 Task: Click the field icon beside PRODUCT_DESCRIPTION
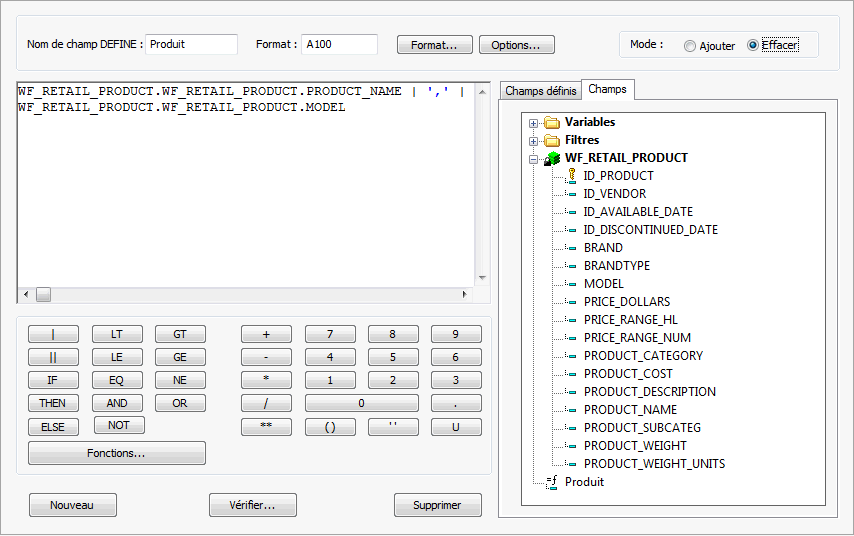pyautogui.click(x=571, y=392)
